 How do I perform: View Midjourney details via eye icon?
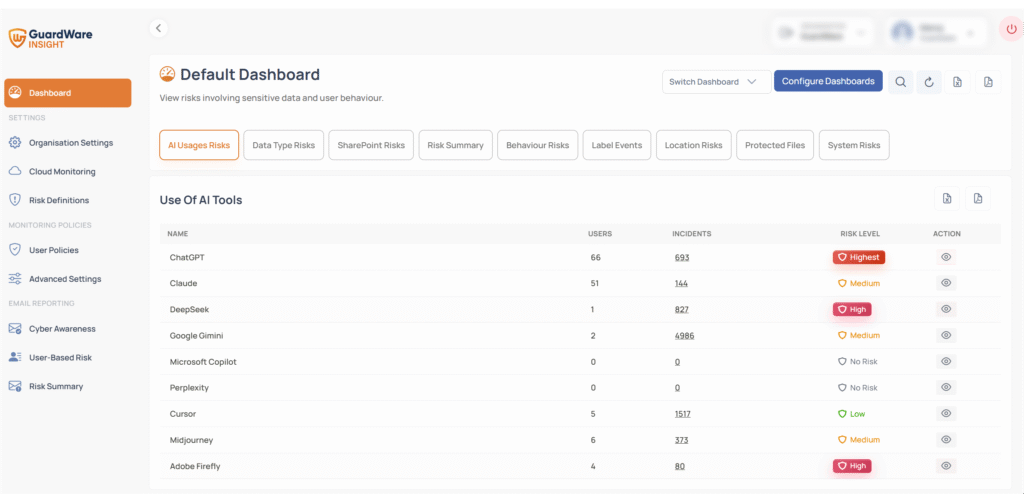(x=946, y=440)
